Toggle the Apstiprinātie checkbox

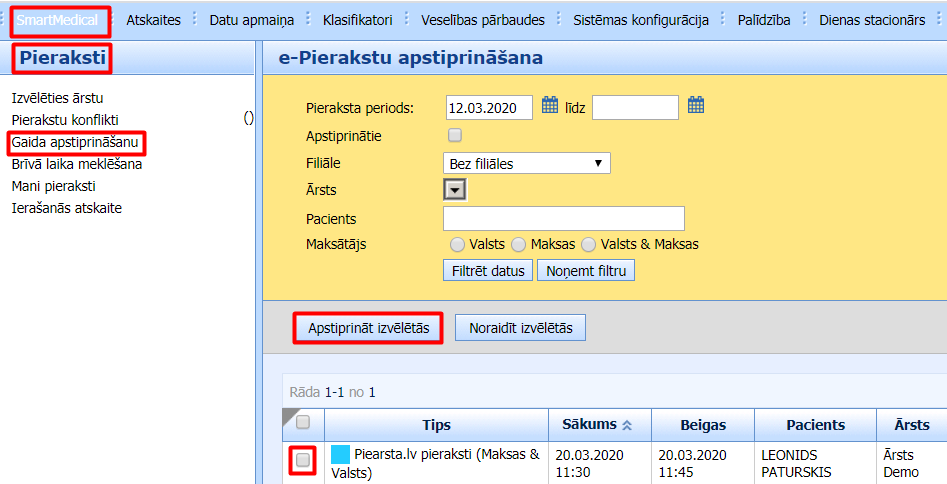(455, 135)
